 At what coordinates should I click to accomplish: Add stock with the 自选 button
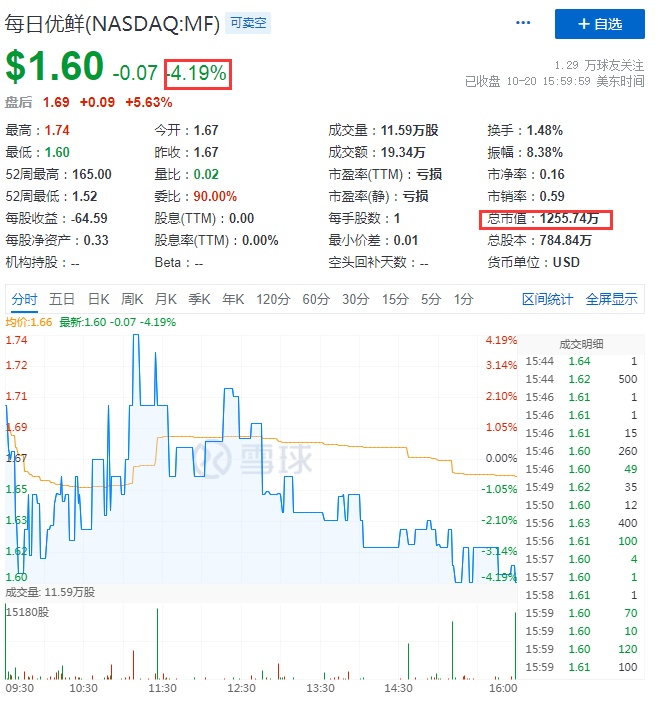[x=600, y=24]
